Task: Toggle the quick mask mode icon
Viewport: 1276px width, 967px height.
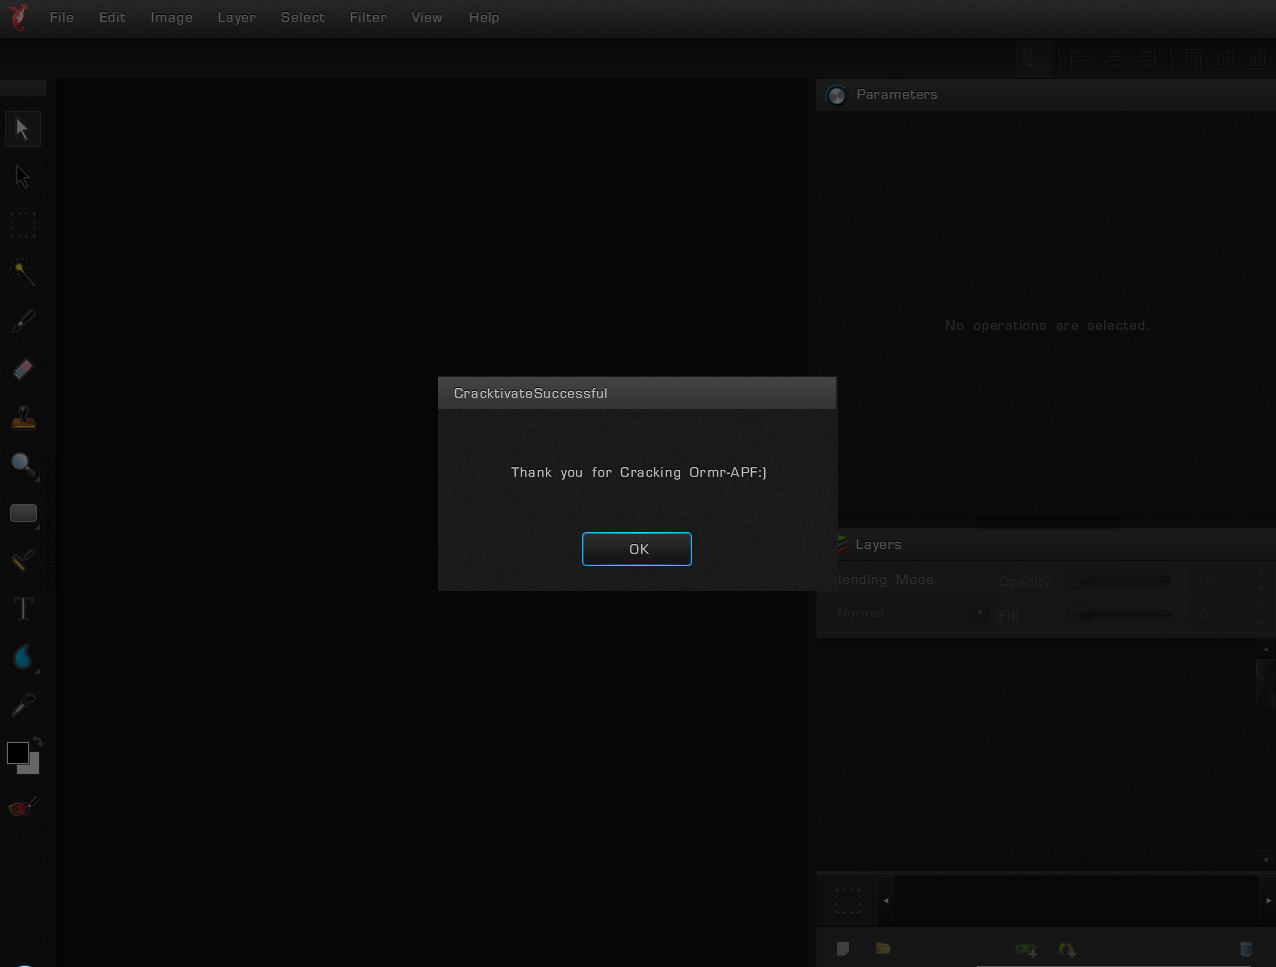Action: pyautogui.click(x=23, y=807)
